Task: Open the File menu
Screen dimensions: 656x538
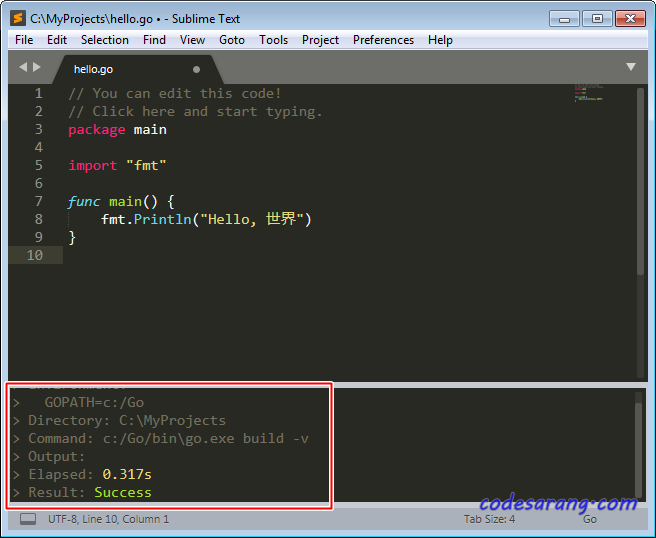Action: (24, 40)
